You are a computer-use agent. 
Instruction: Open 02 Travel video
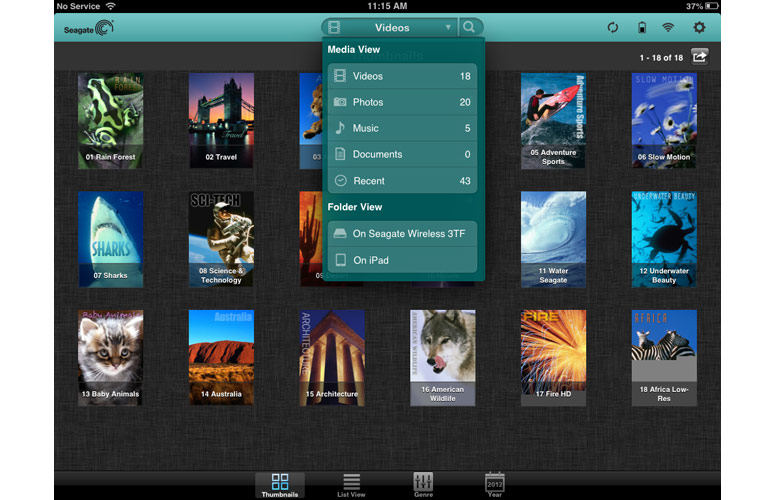point(221,121)
